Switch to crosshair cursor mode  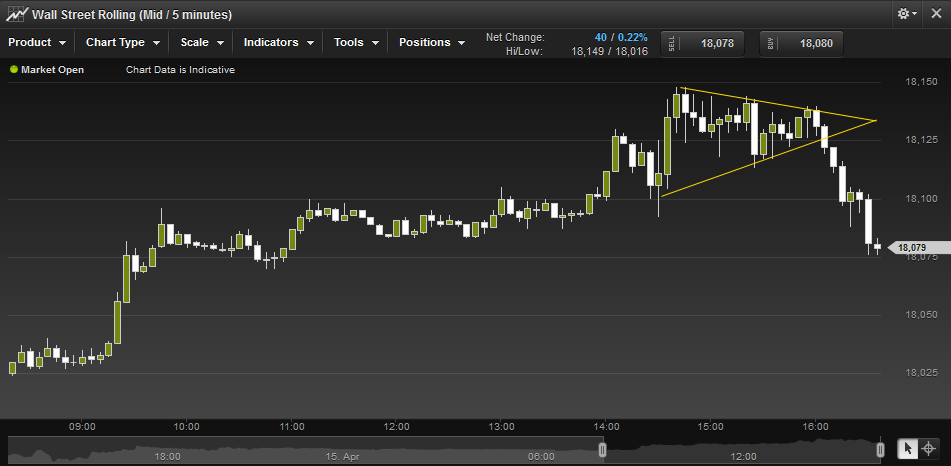point(929,449)
